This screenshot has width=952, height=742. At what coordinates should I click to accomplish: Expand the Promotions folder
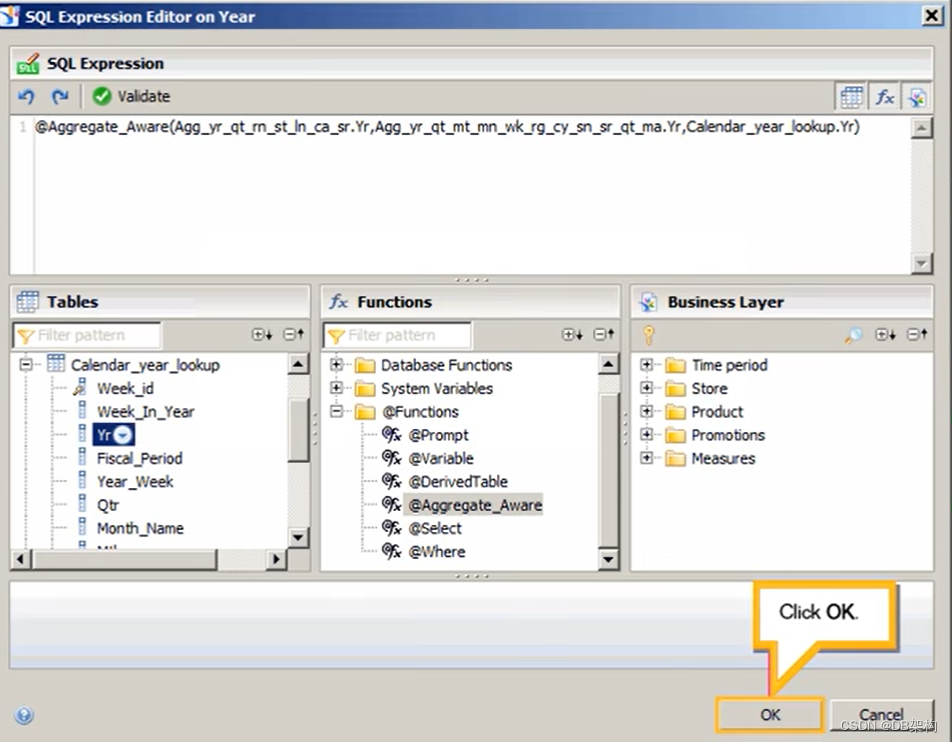pyautogui.click(x=647, y=434)
